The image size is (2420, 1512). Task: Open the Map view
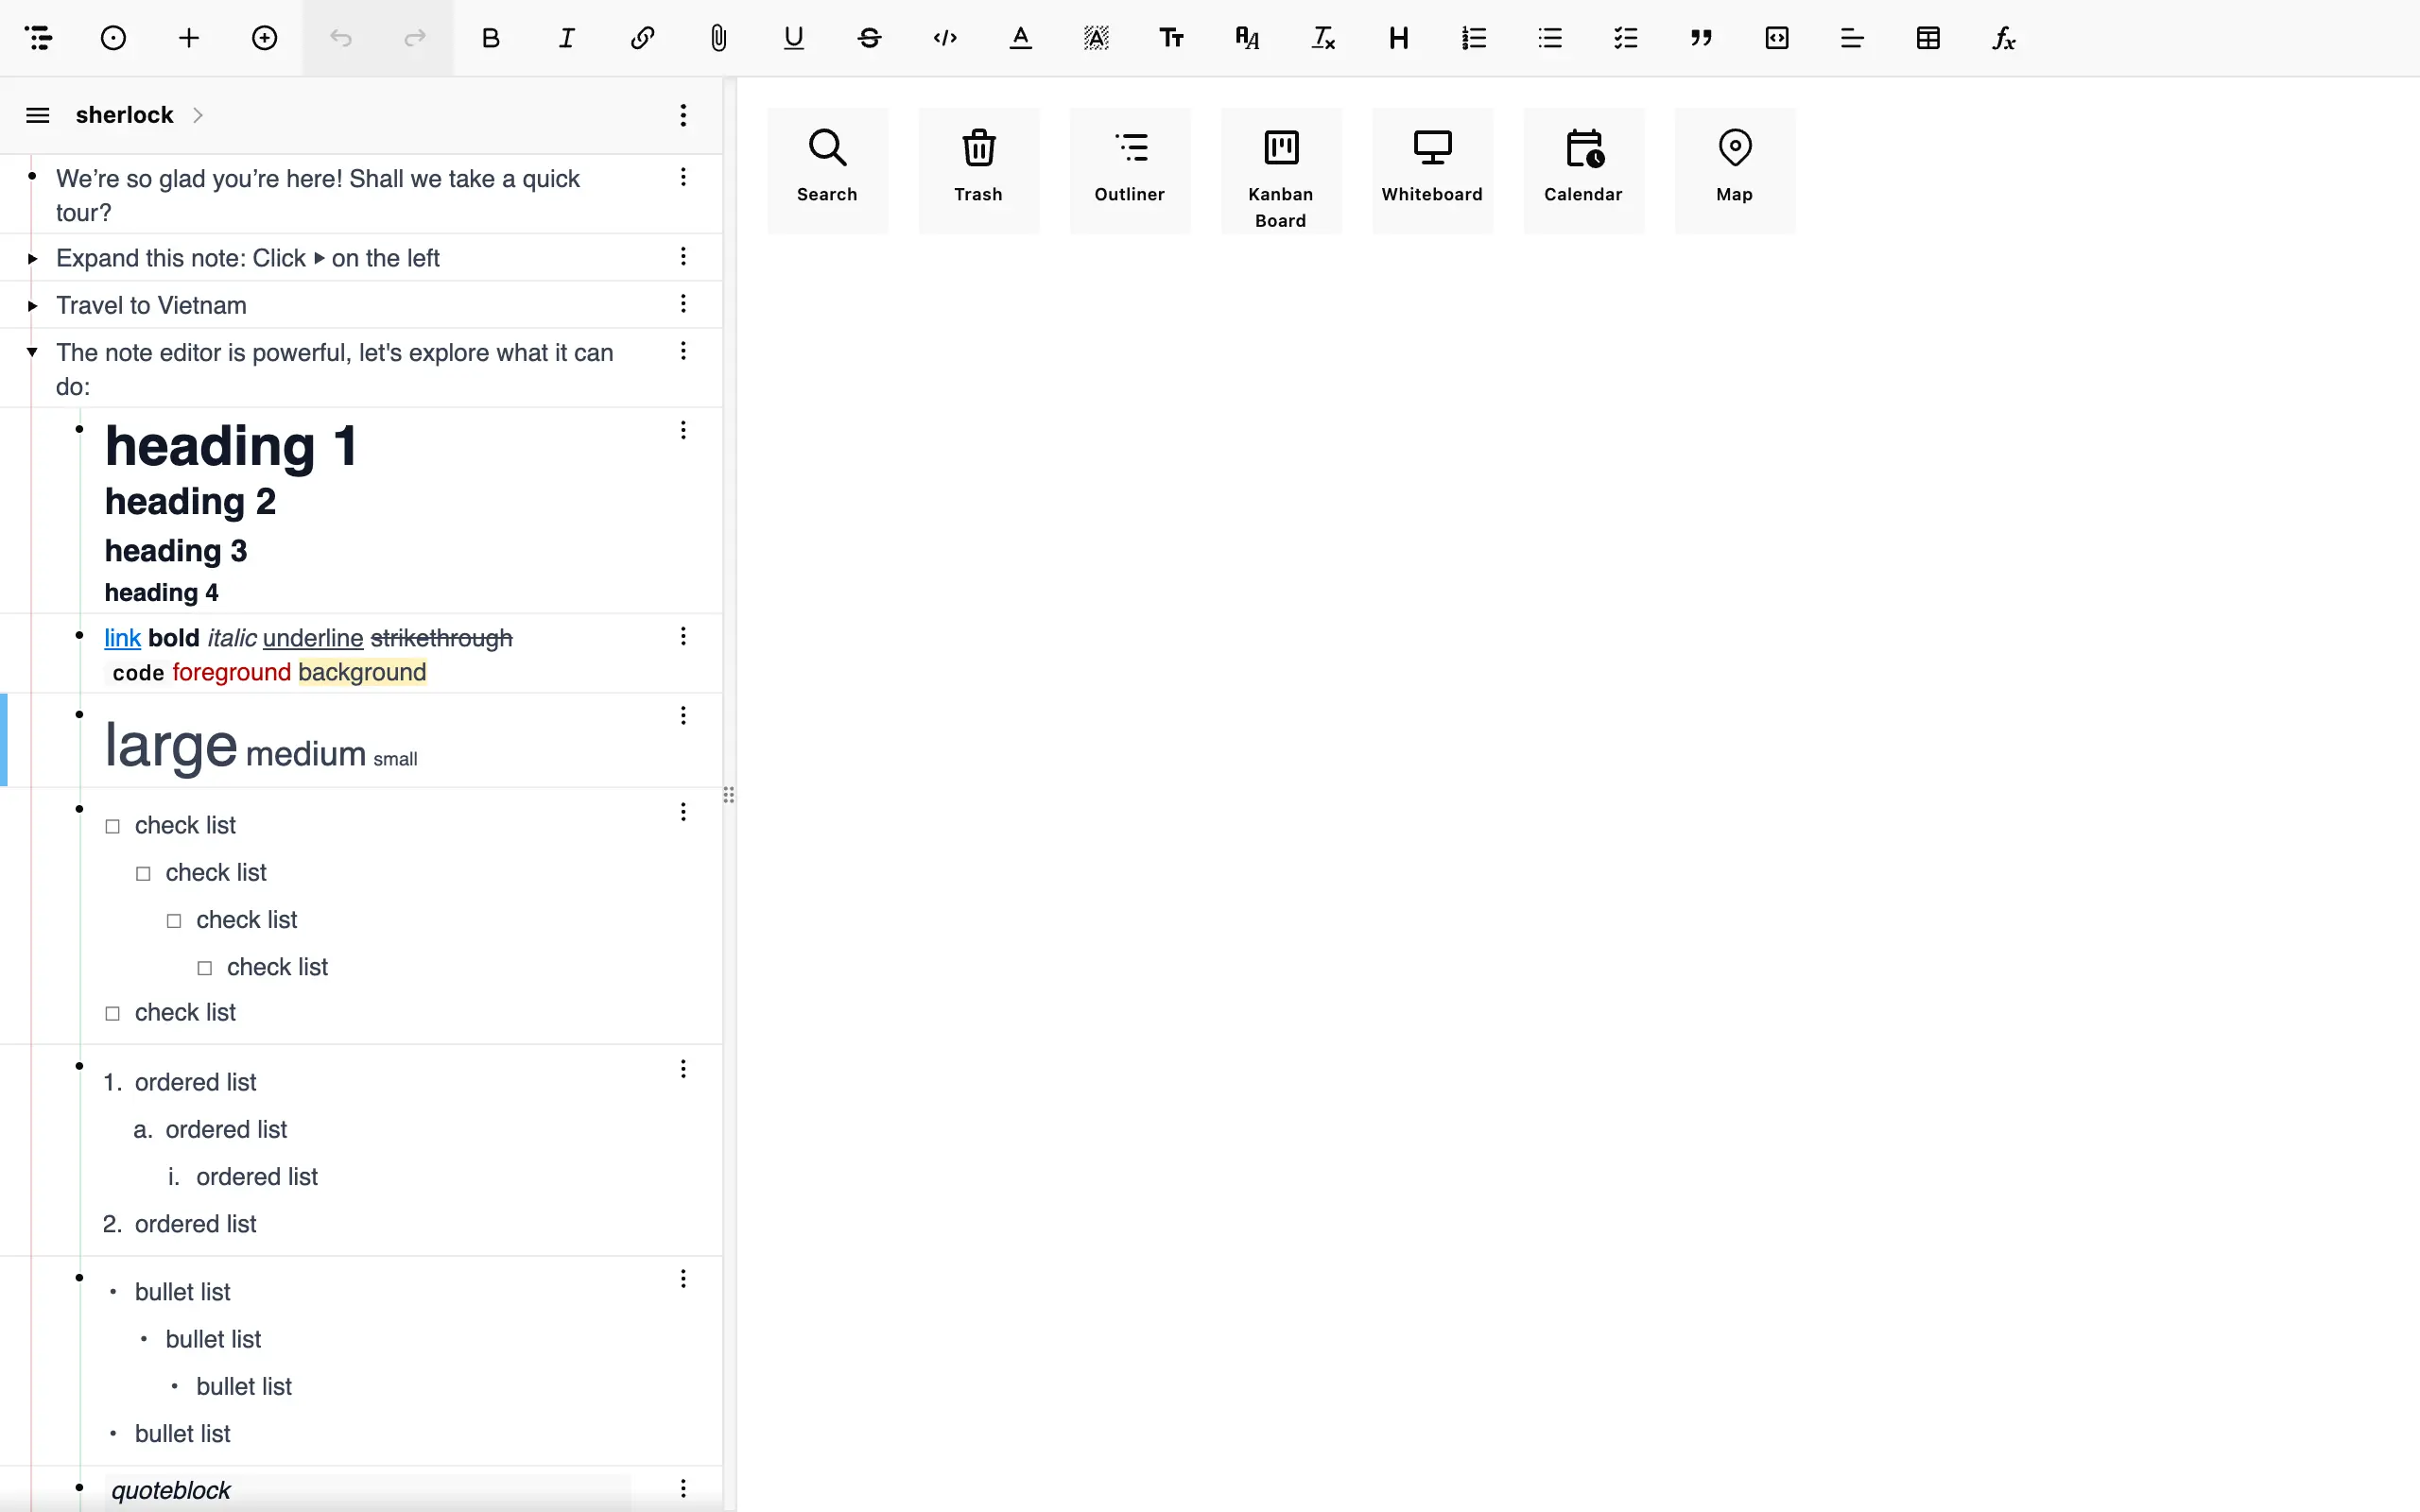coord(1734,170)
